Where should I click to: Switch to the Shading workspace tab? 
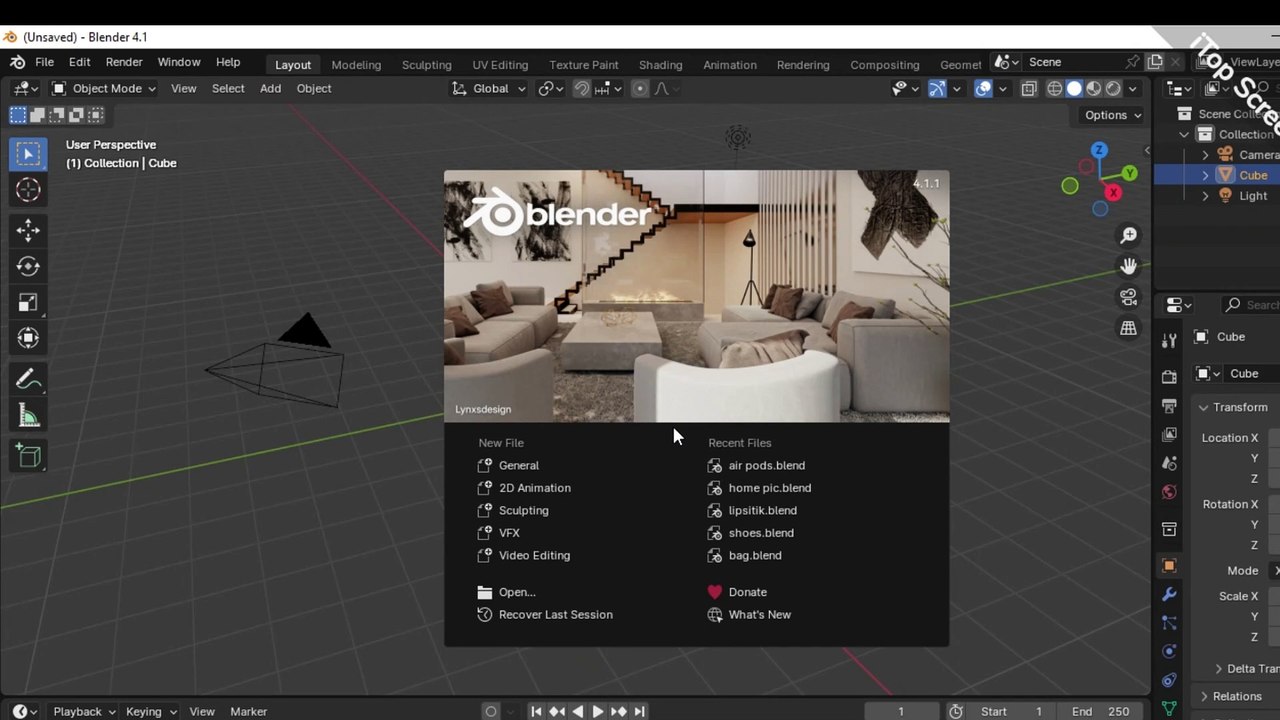(660, 64)
